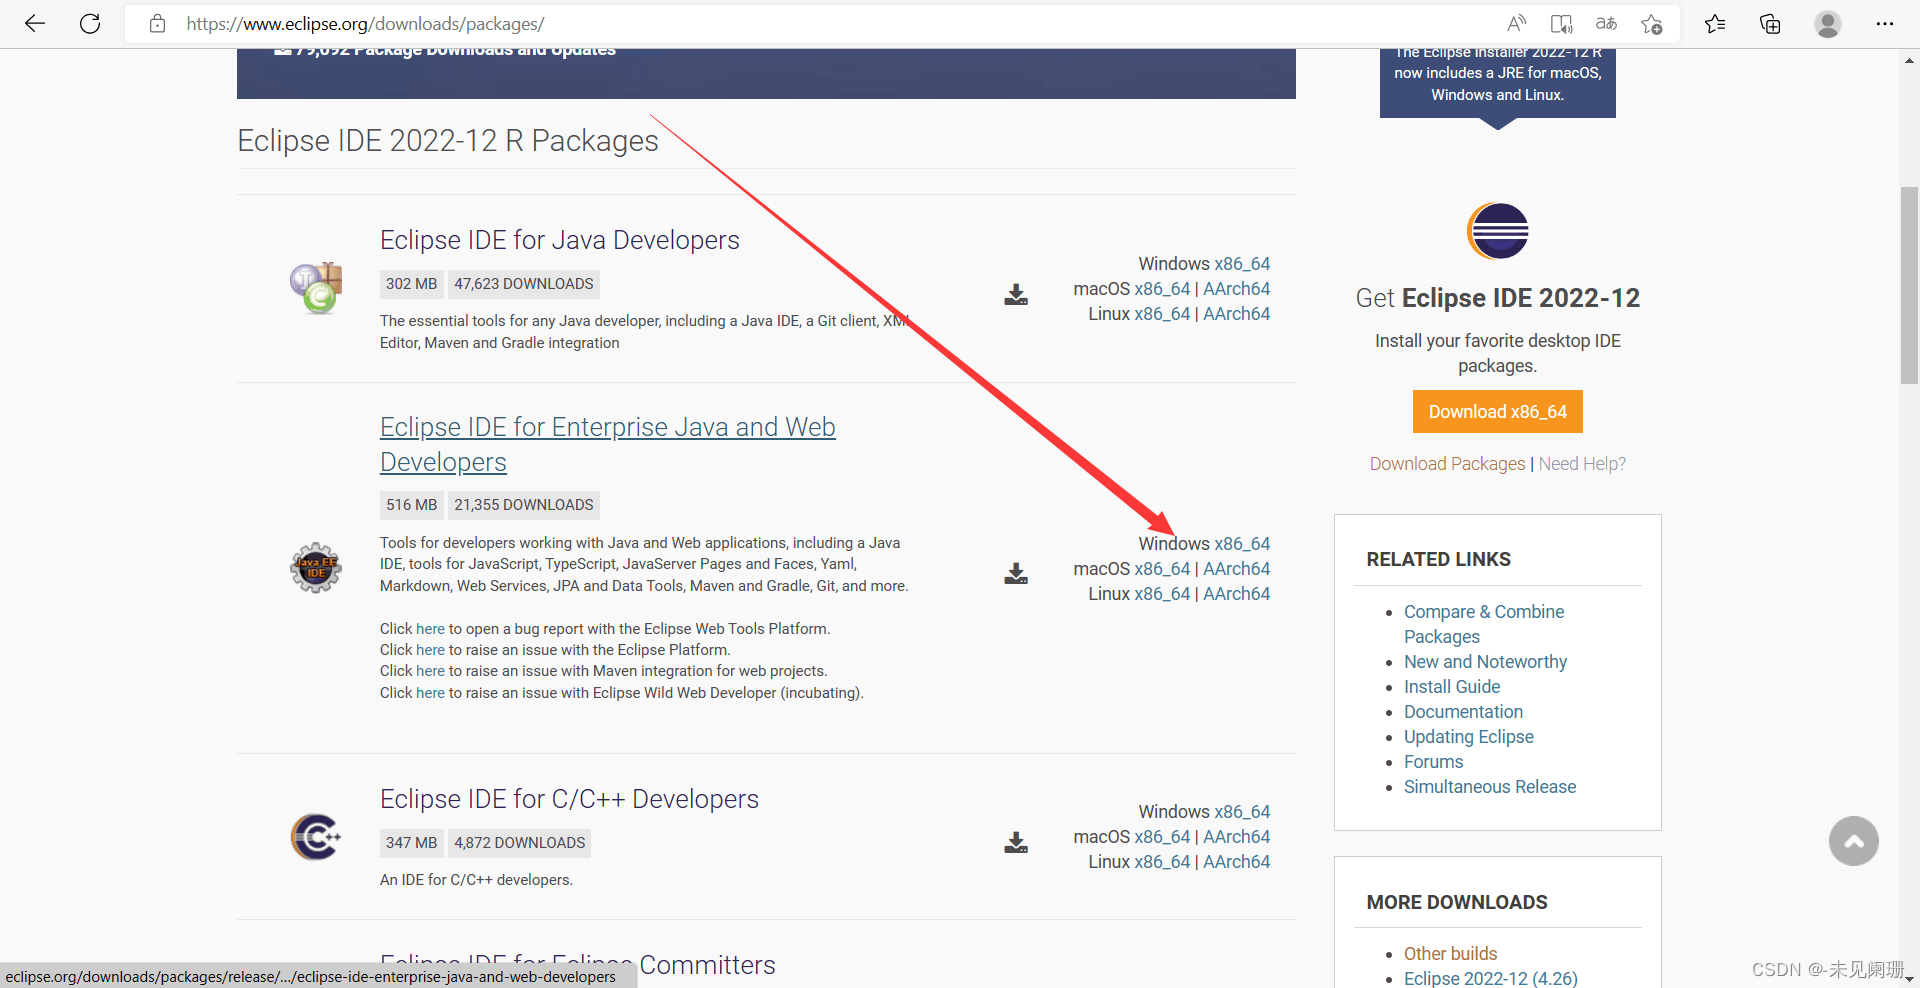The image size is (1920, 988).
Task: Download Enterprise Java Linux AArch64
Action: click(x=1237, y=594)
